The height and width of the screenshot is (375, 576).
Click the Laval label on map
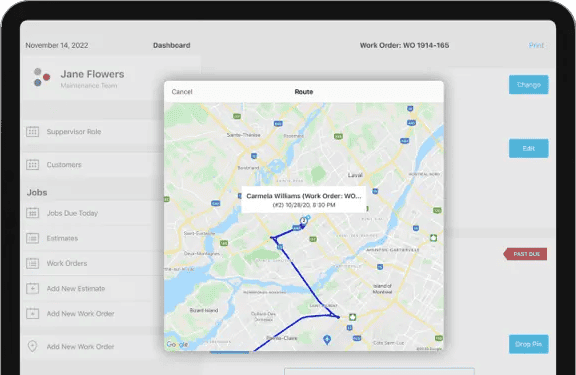[x=355, y=175]
